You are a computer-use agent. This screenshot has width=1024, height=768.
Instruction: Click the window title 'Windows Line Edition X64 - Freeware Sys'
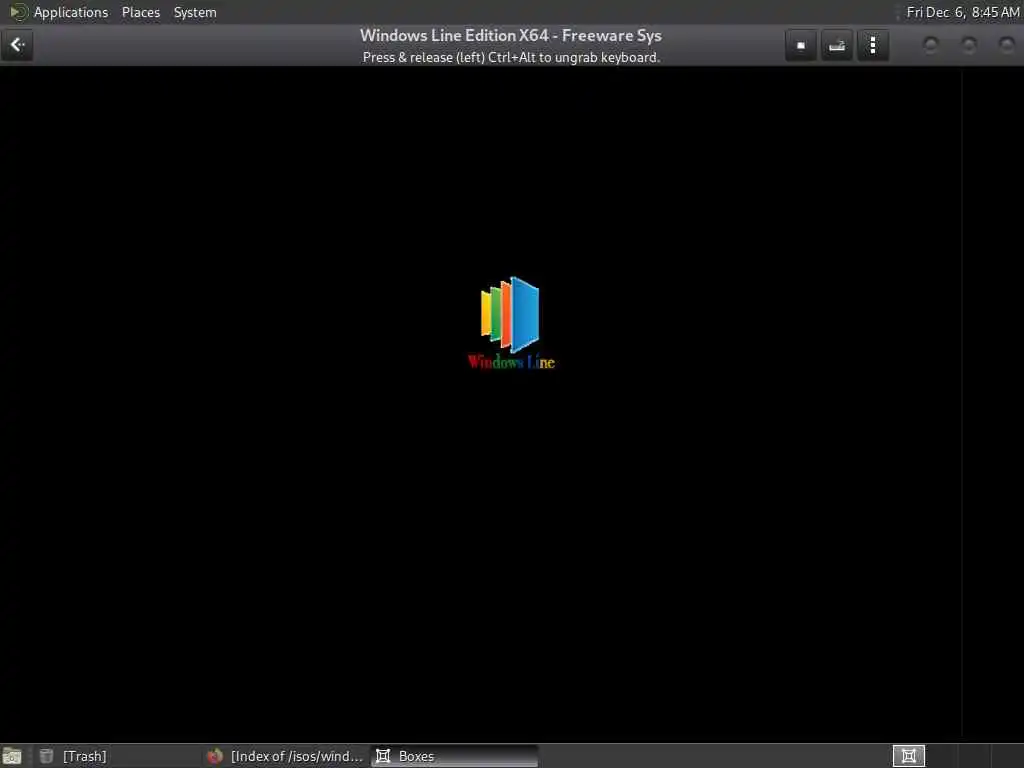(x=511, y=35)
